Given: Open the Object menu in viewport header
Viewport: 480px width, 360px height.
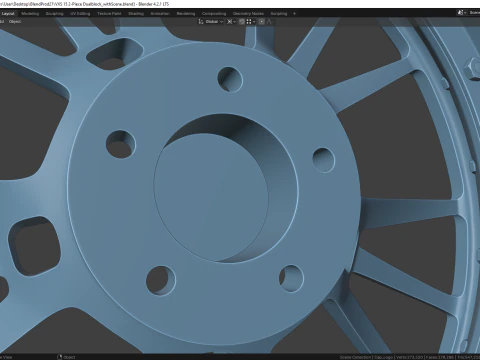Looking at the screenshot, I should [15, 22].
